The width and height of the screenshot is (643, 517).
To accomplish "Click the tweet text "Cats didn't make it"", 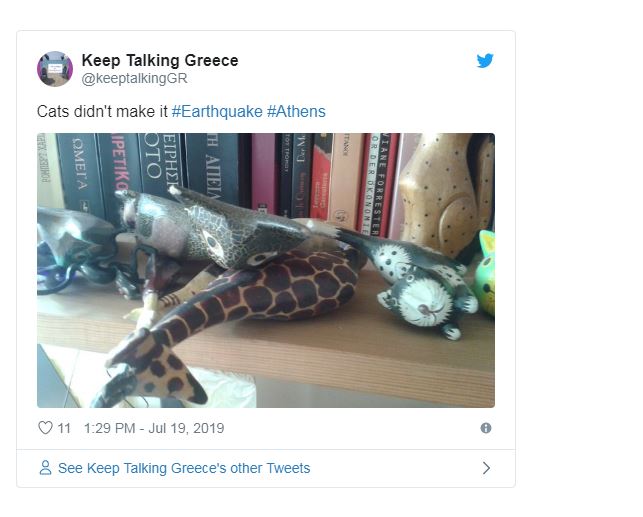I will [x=102, y=111].
